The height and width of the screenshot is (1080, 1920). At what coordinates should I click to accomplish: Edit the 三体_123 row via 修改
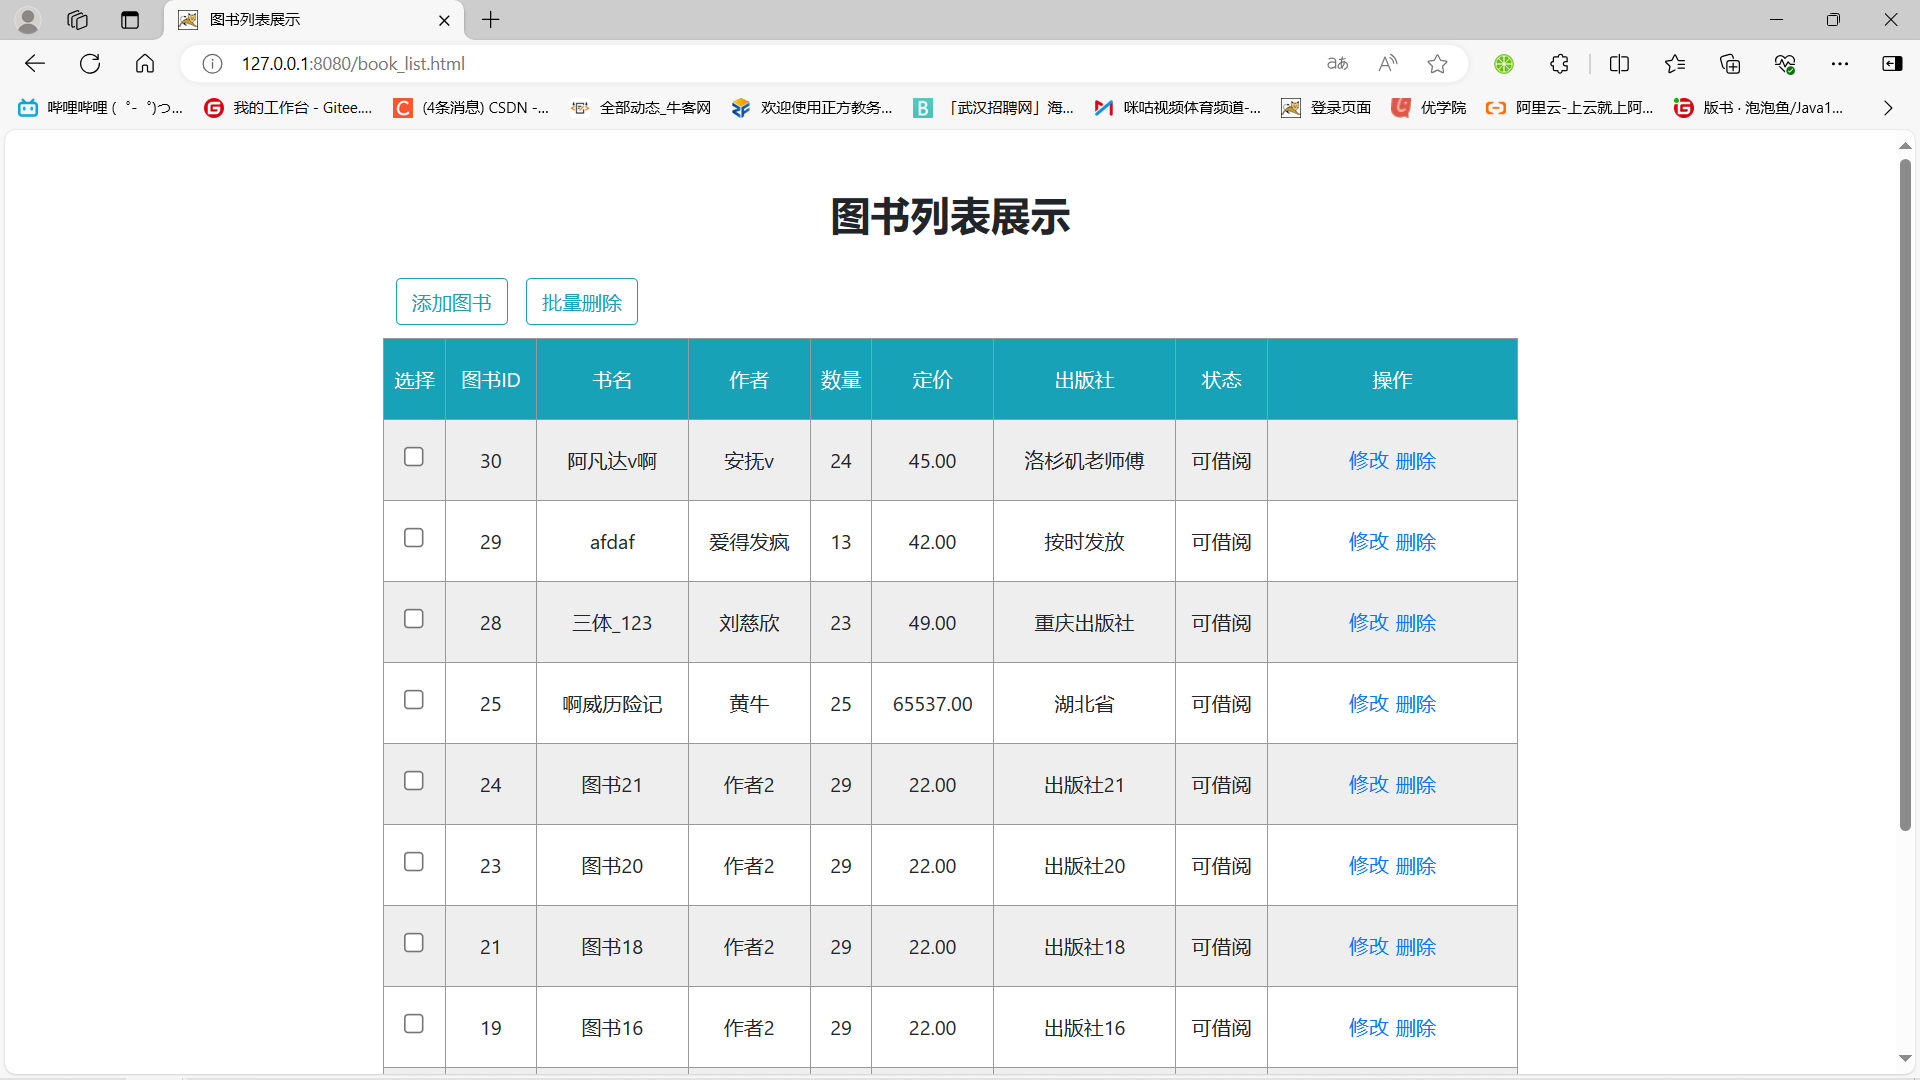pyautogui.click(x=1368, y=623)
